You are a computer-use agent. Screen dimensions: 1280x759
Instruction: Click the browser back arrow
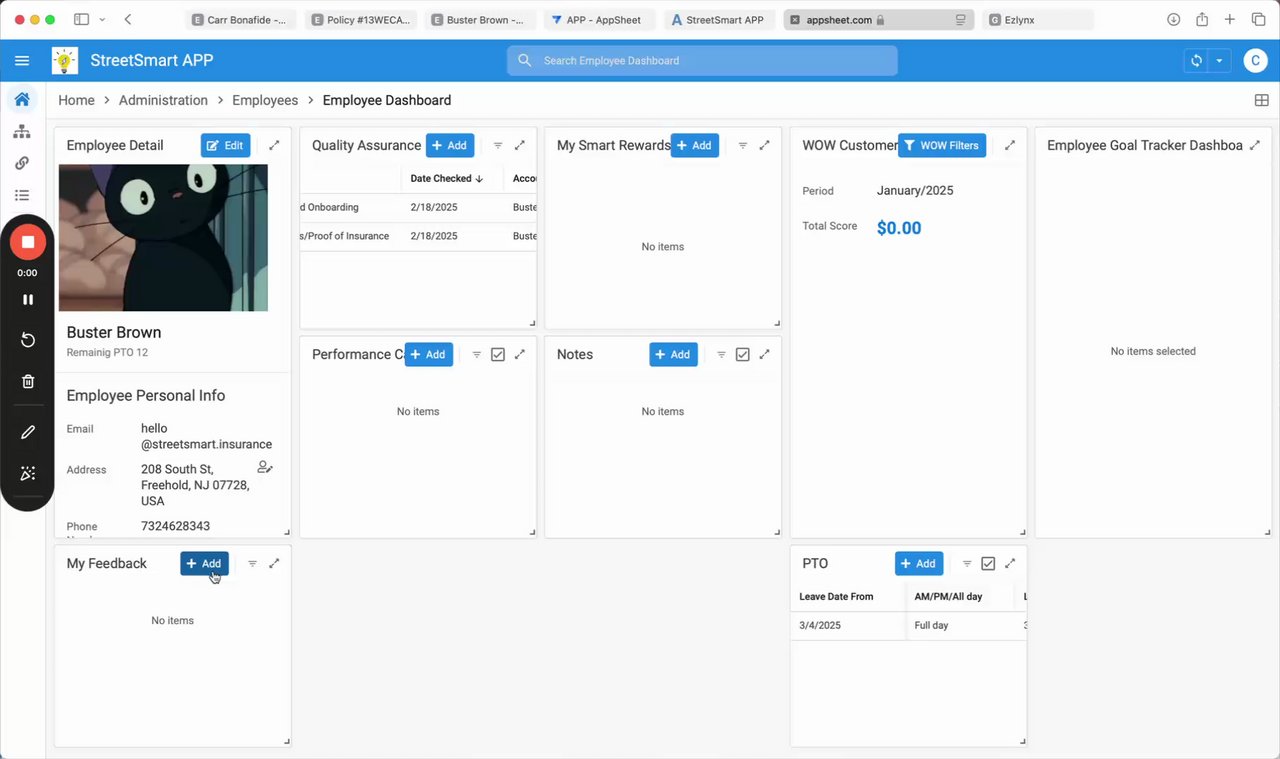tap(128, 20)
